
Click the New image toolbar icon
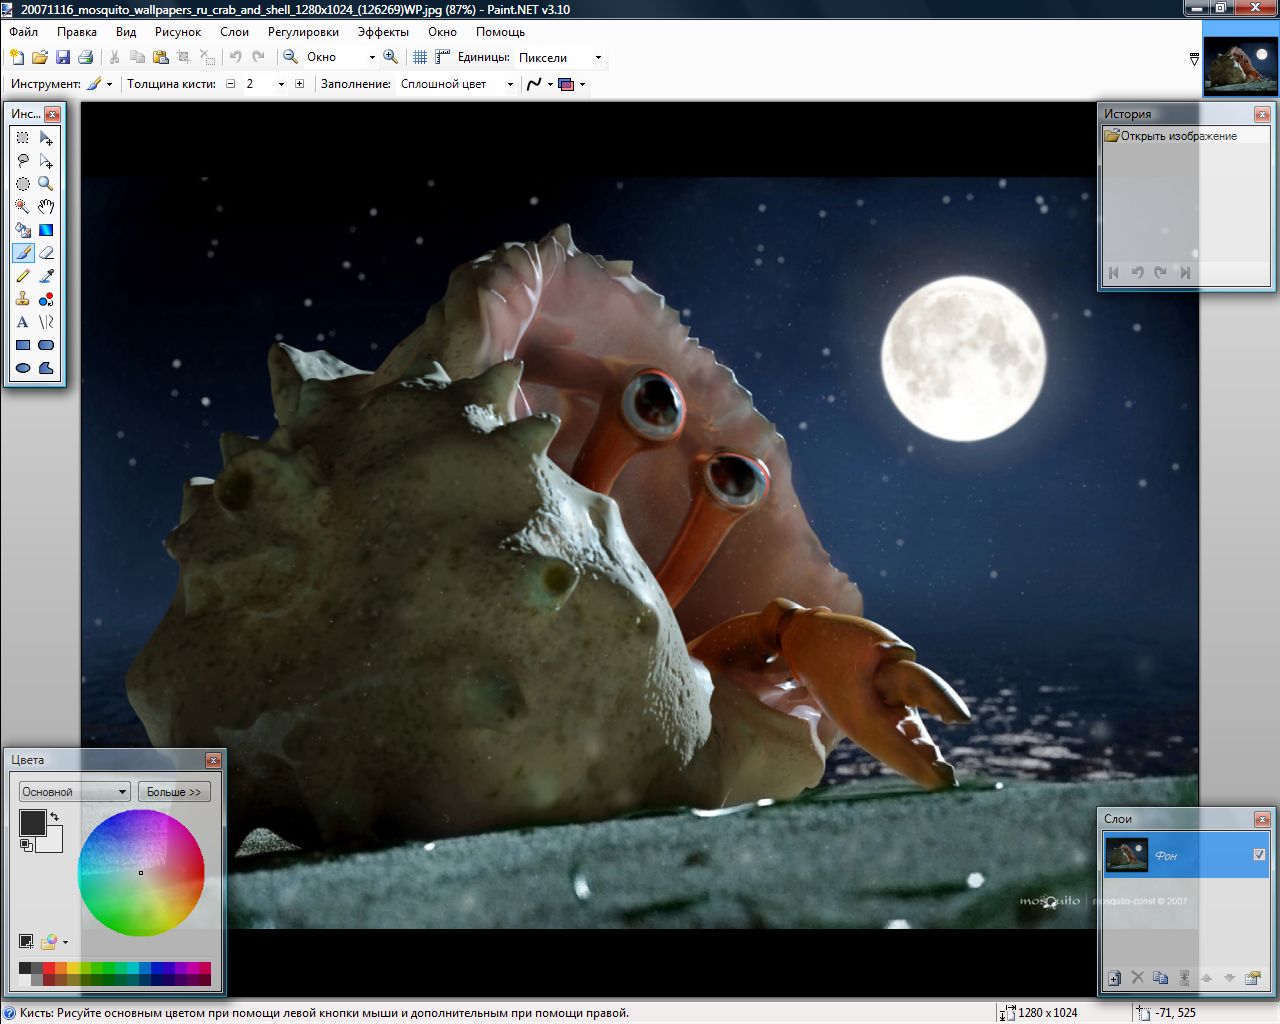[17, 57]
